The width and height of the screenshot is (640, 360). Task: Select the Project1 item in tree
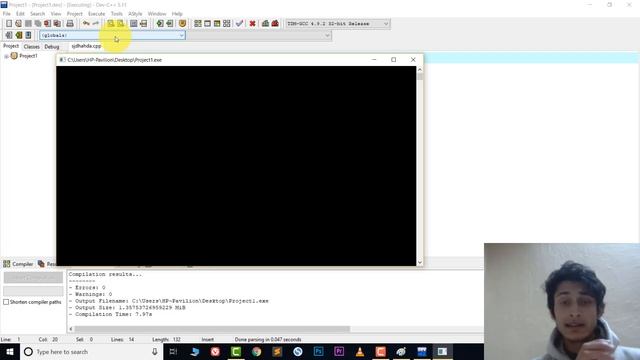tap(28, 56)
